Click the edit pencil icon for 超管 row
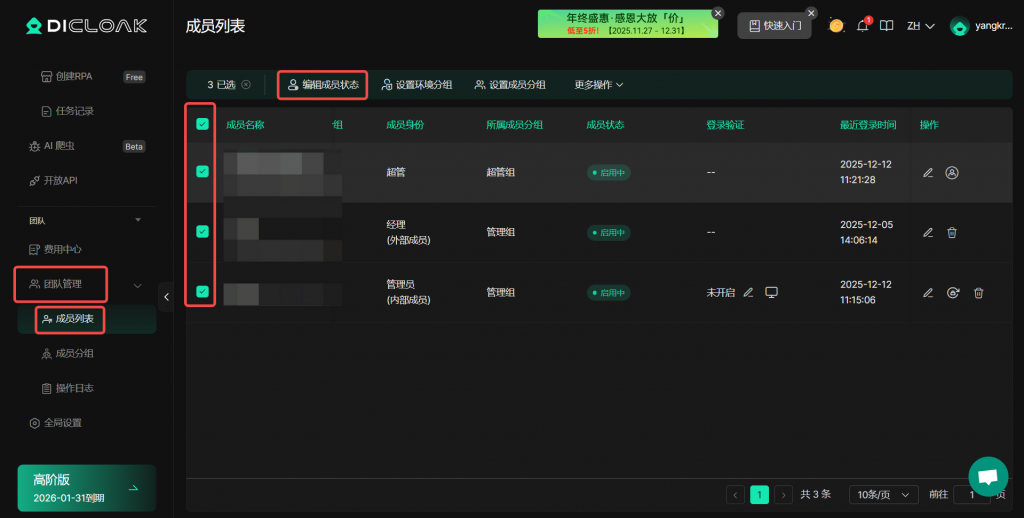Viewport: 1024px width, 518px height. (x=928, y=173)
